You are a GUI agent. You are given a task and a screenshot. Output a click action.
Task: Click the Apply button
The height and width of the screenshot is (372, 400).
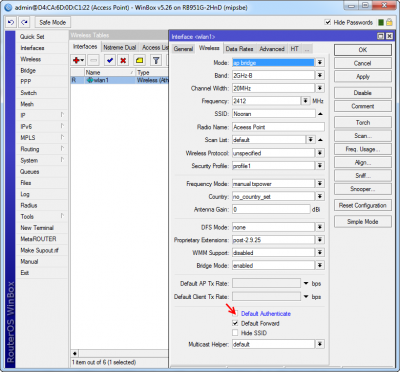363,76
